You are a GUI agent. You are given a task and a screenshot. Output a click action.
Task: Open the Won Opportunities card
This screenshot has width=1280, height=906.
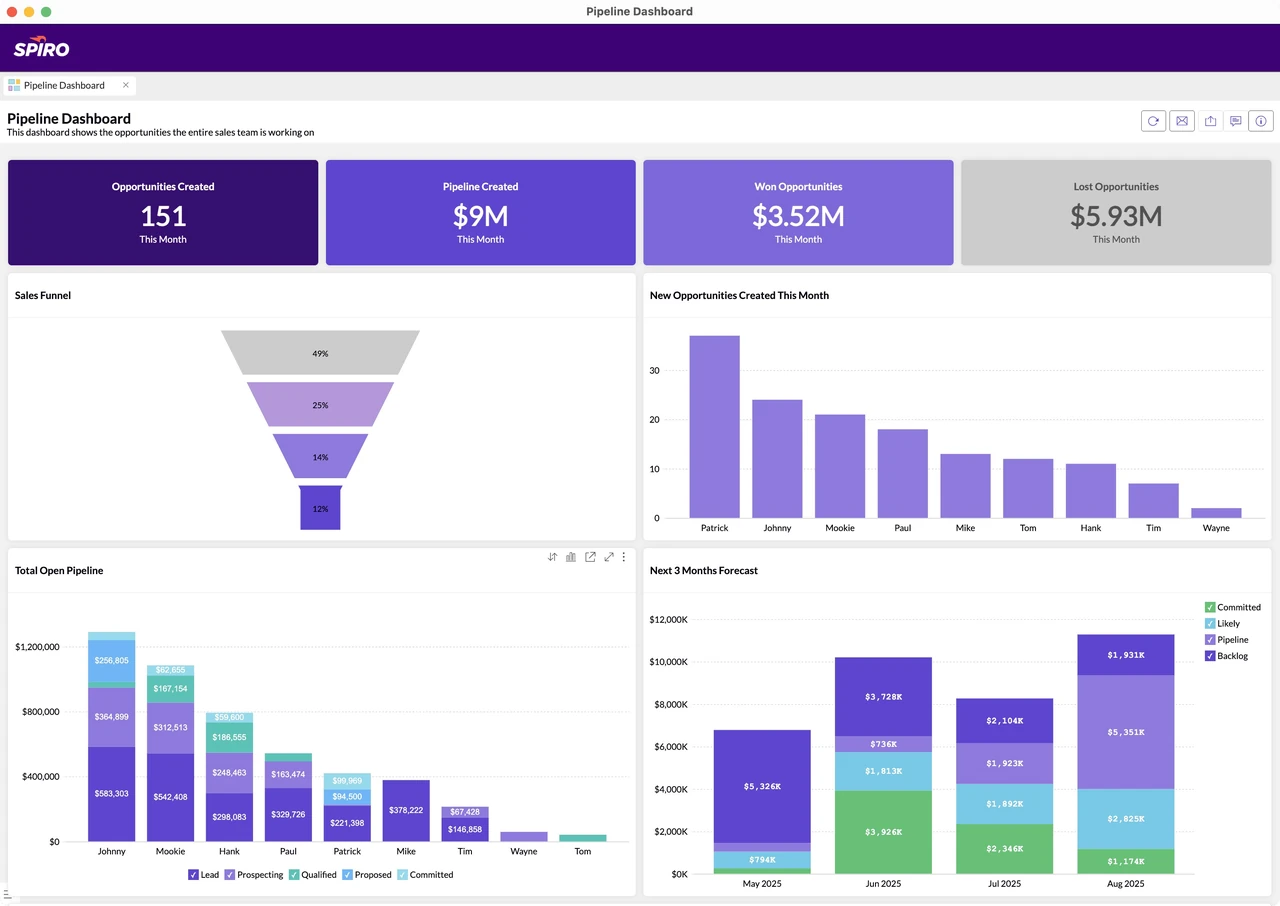798,213
